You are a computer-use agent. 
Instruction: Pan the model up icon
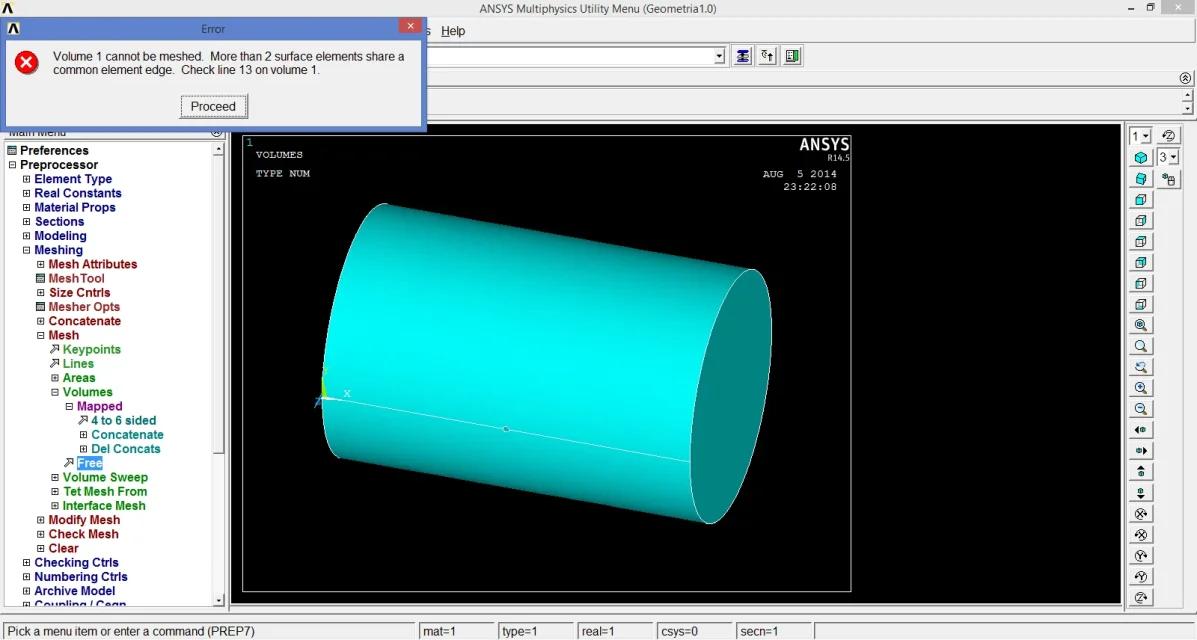1141,471
